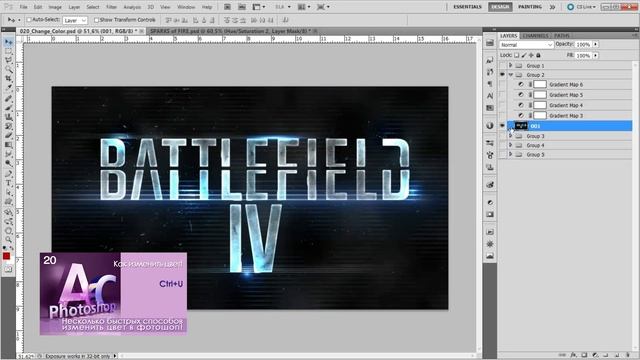The image size is (640, 360).
Task: Click the Opacity 100% value field
Action: (x=583, y=44)
